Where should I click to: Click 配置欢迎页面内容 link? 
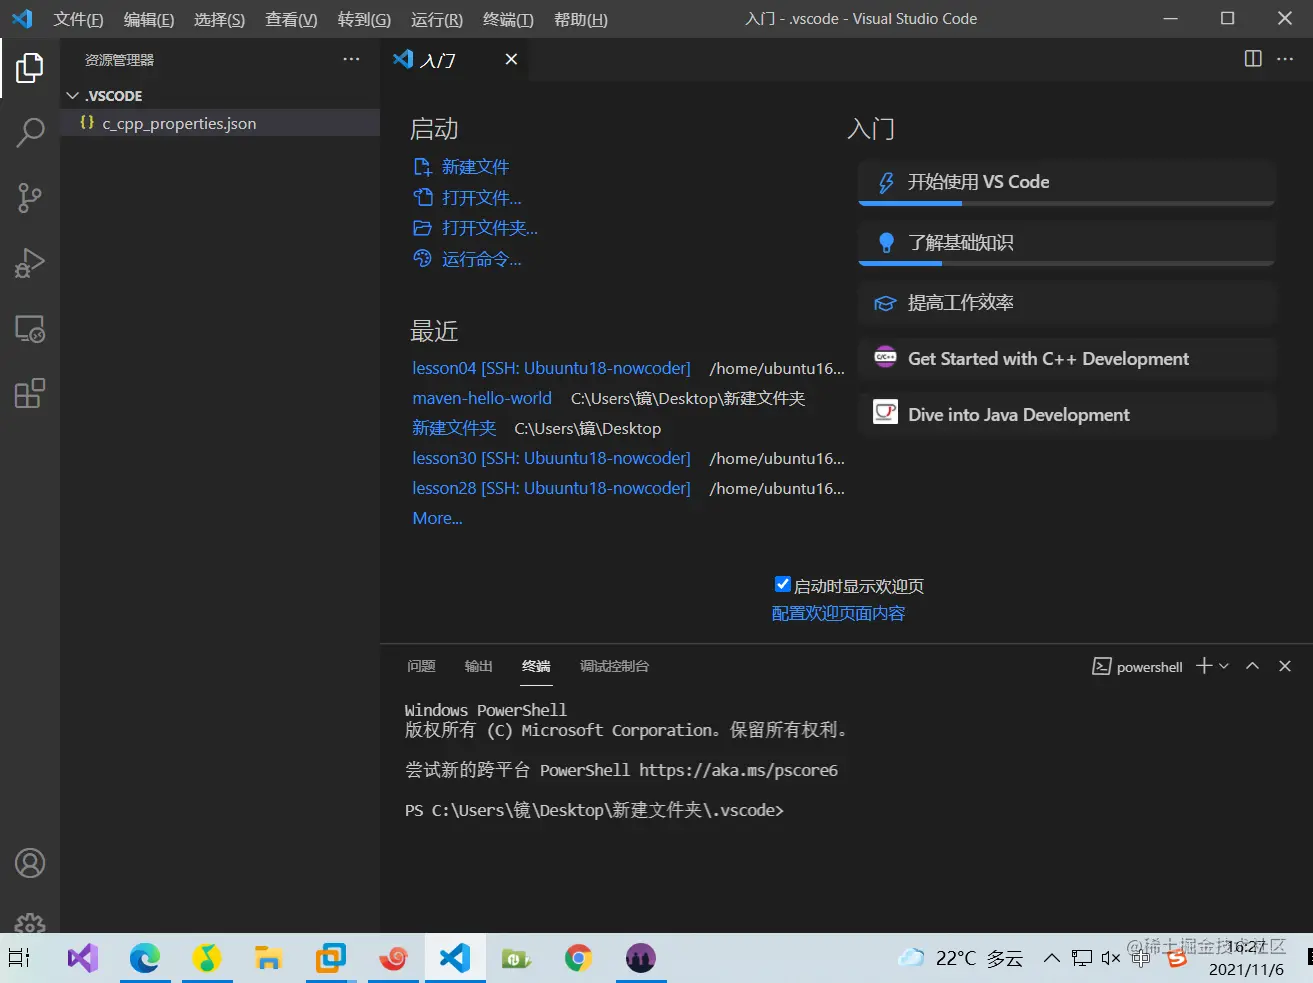coord(838,613)
